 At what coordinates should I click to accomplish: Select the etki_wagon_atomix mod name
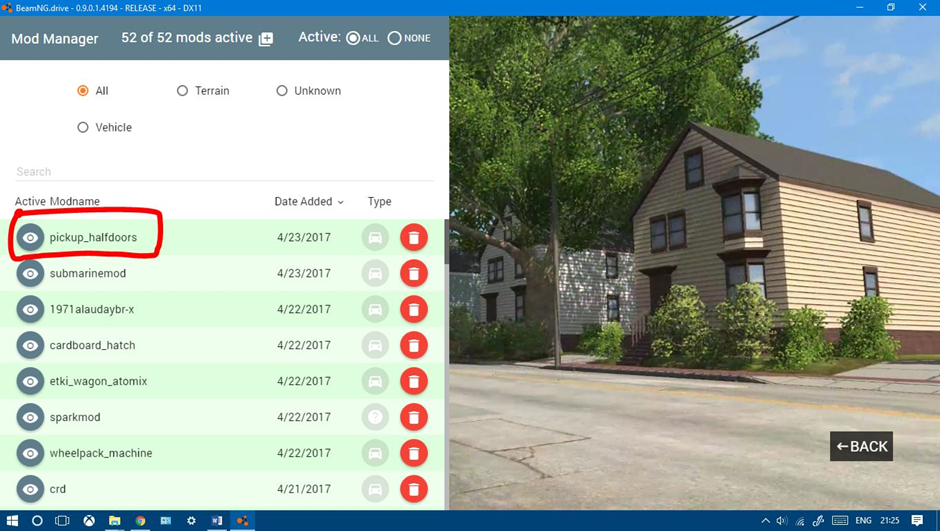click(98, 381)
